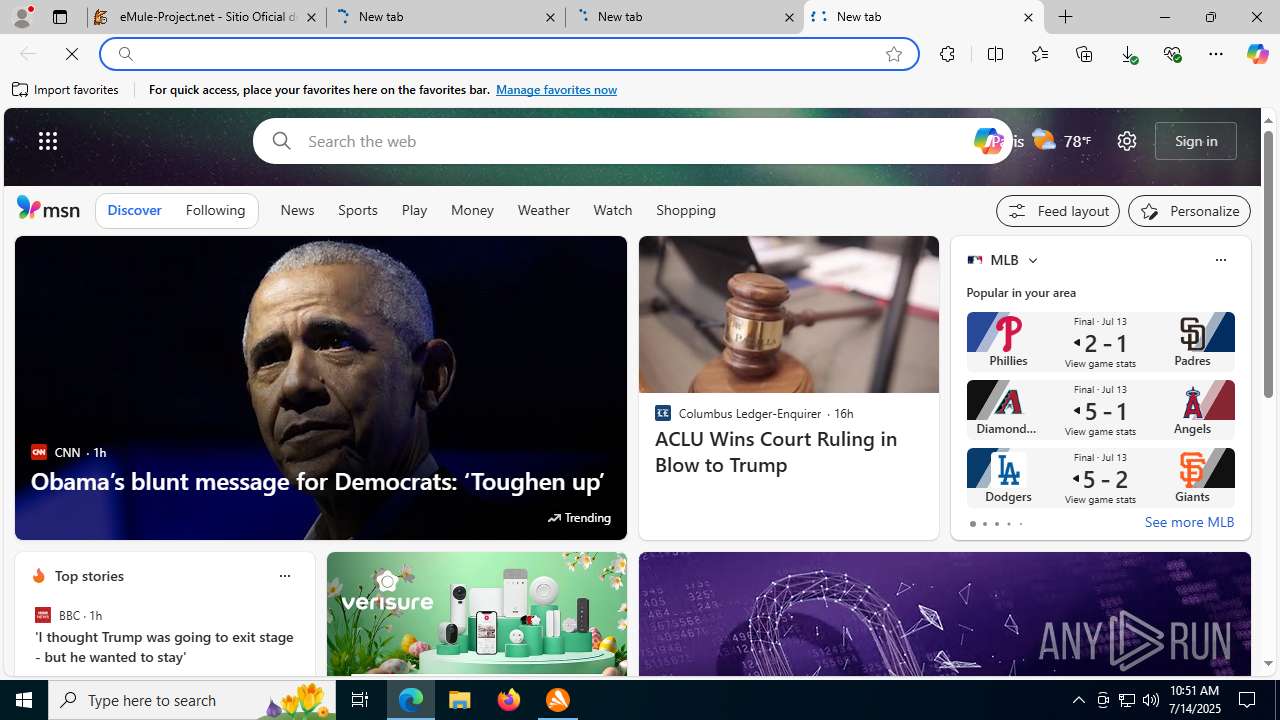The width and height of the screenshot is (1280, 720).
Task: Select the Discover feed tab
Action: coord(134,211)
